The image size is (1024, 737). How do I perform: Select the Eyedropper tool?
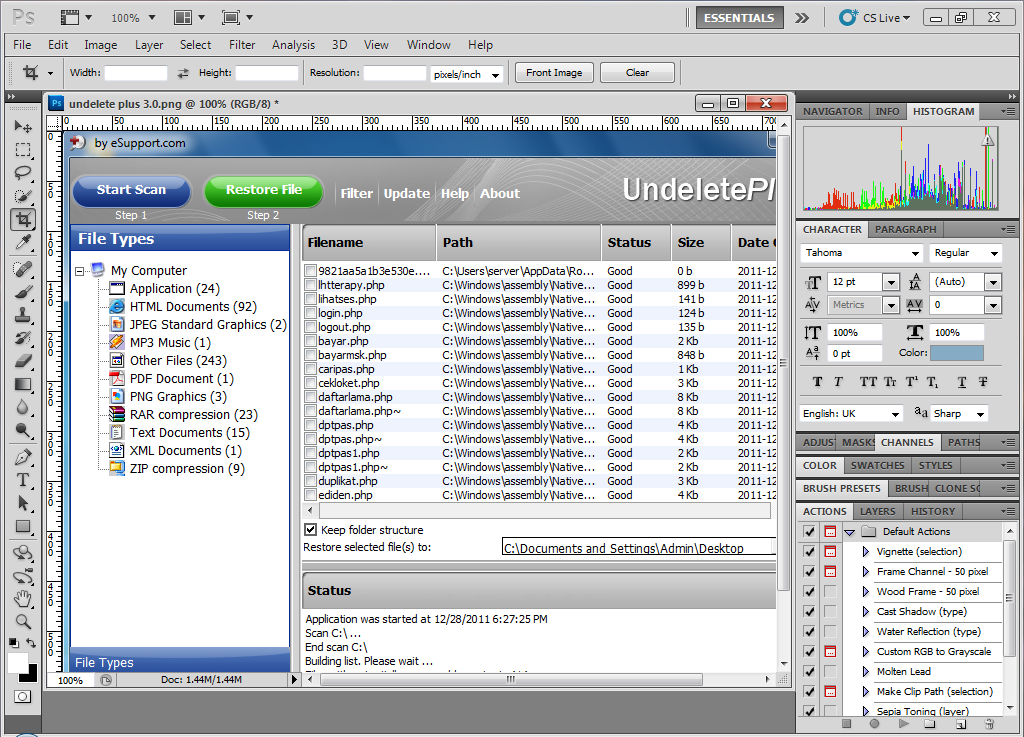tap(23, 243)
